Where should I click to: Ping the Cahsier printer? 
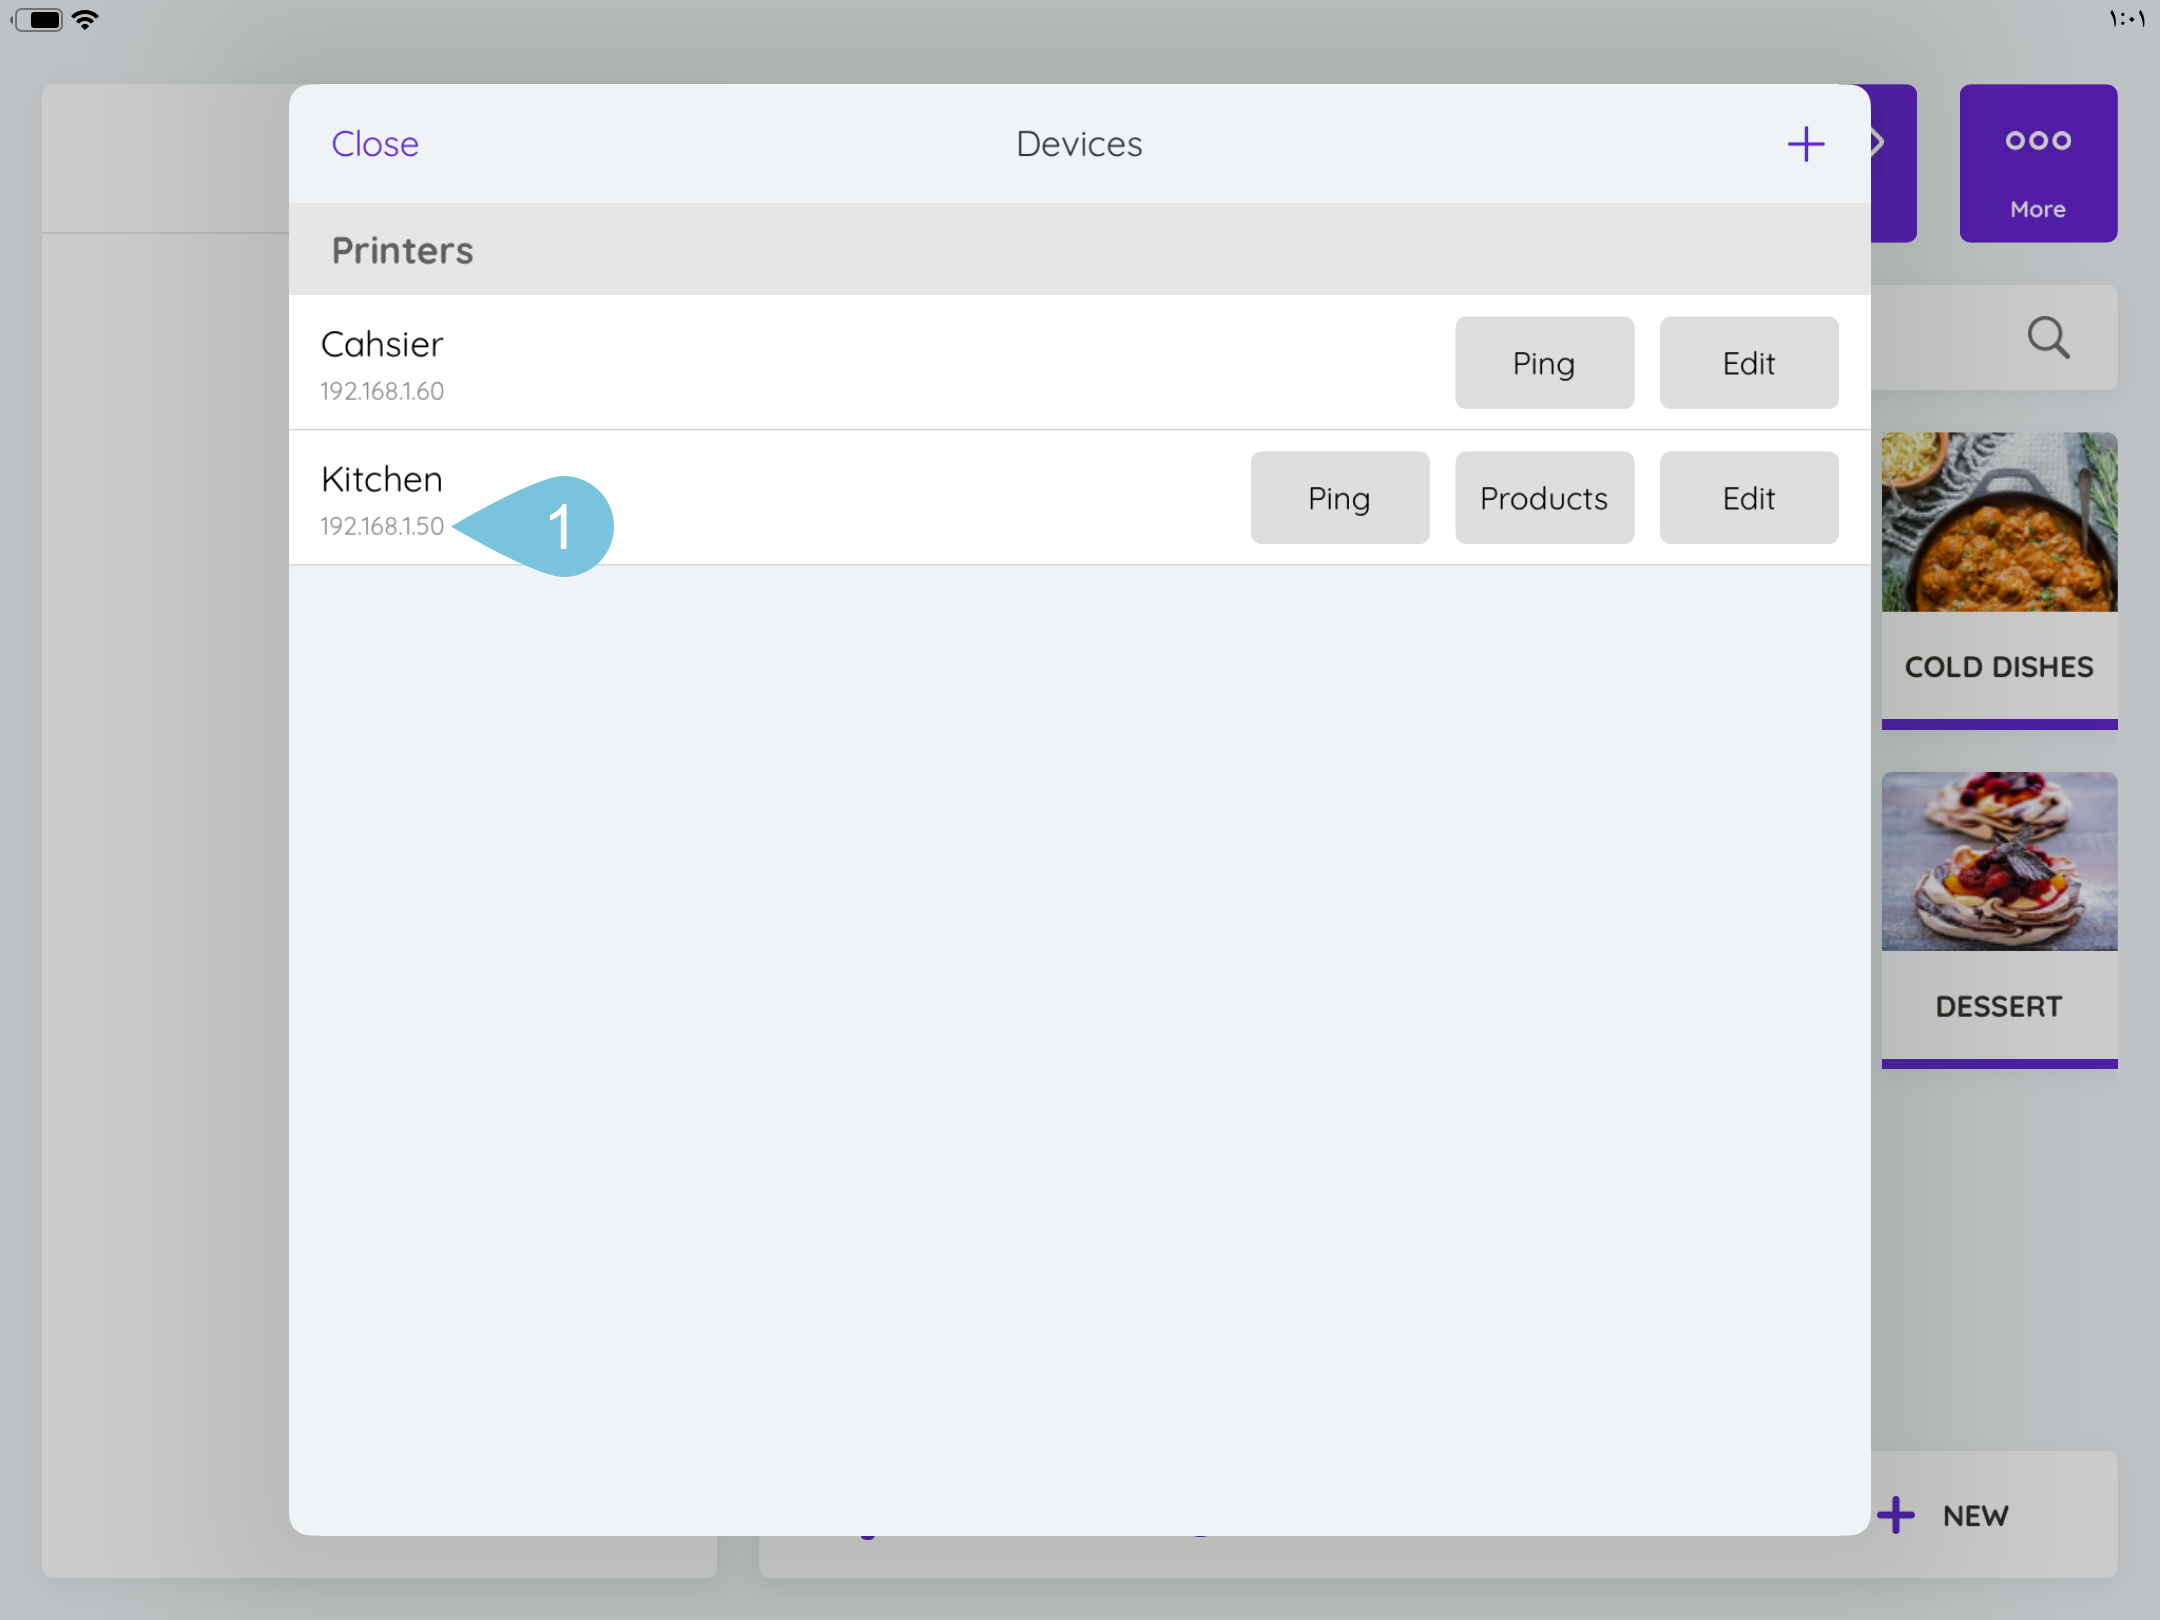coord(1543,363)
